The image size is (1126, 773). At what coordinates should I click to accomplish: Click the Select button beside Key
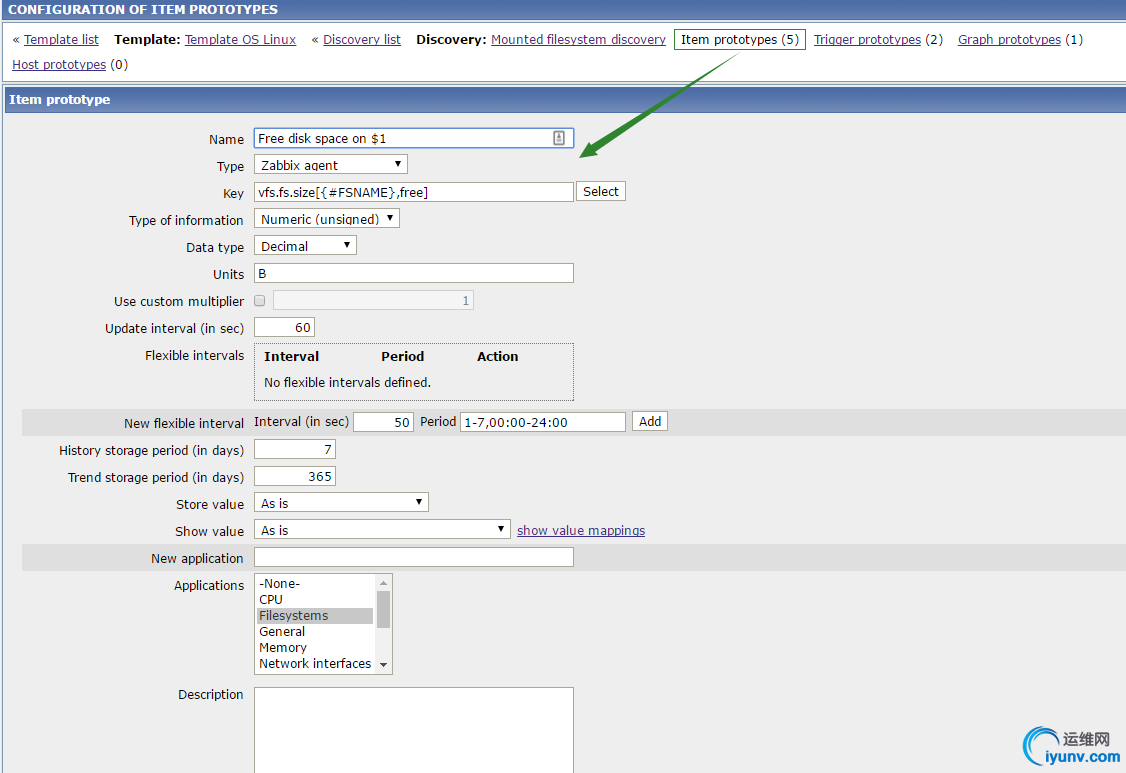coord(600,192)
